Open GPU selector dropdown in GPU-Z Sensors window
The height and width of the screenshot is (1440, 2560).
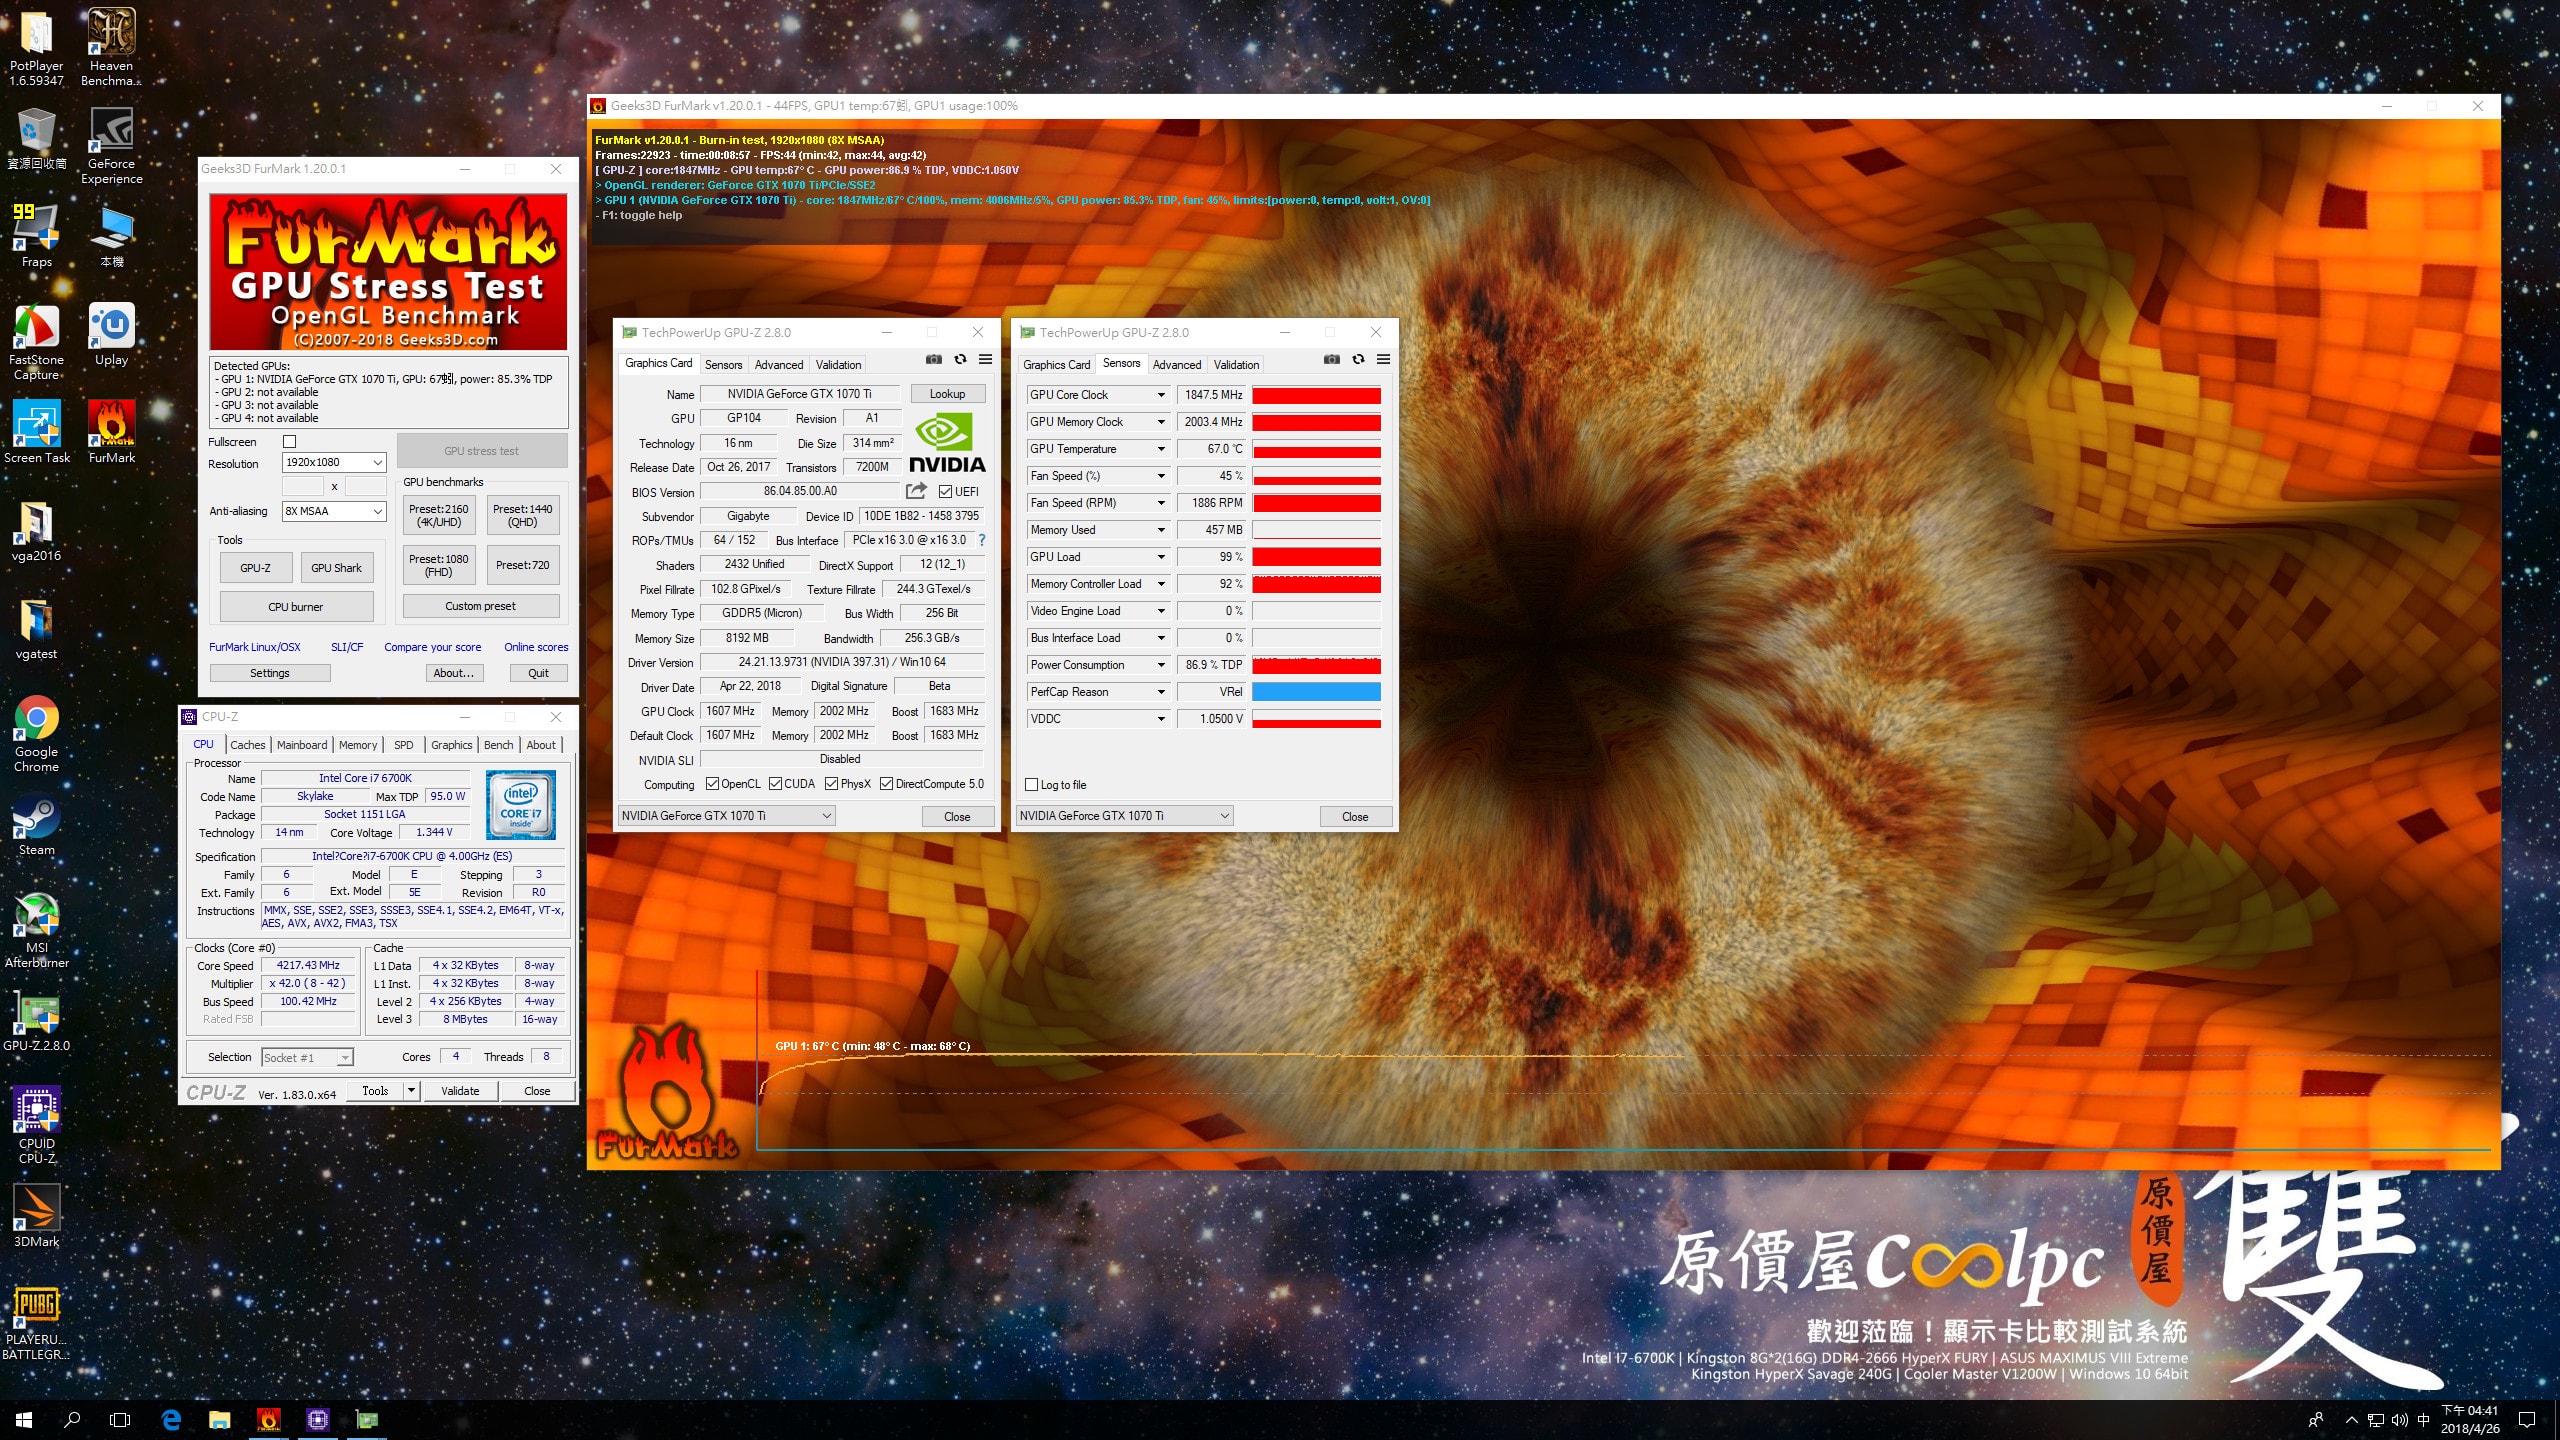(1124, 816)
